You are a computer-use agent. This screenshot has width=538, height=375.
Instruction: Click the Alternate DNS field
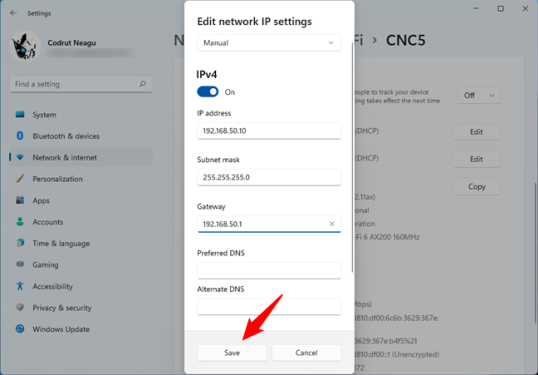click(269, 307)
